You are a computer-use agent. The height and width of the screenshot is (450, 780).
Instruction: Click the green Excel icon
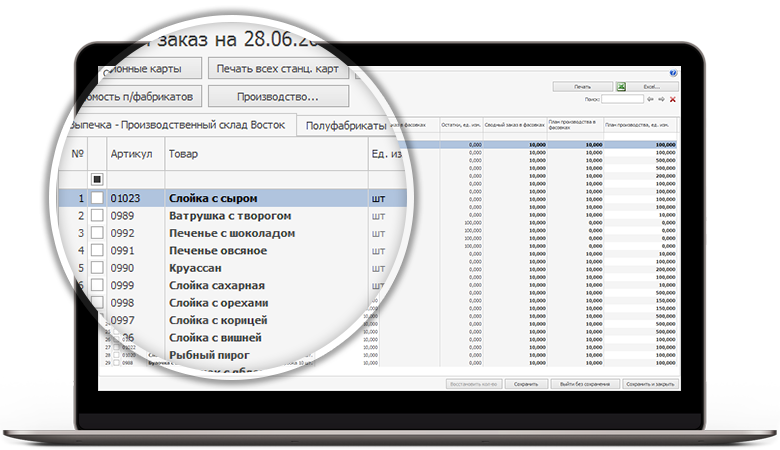[x=620, y=87]
